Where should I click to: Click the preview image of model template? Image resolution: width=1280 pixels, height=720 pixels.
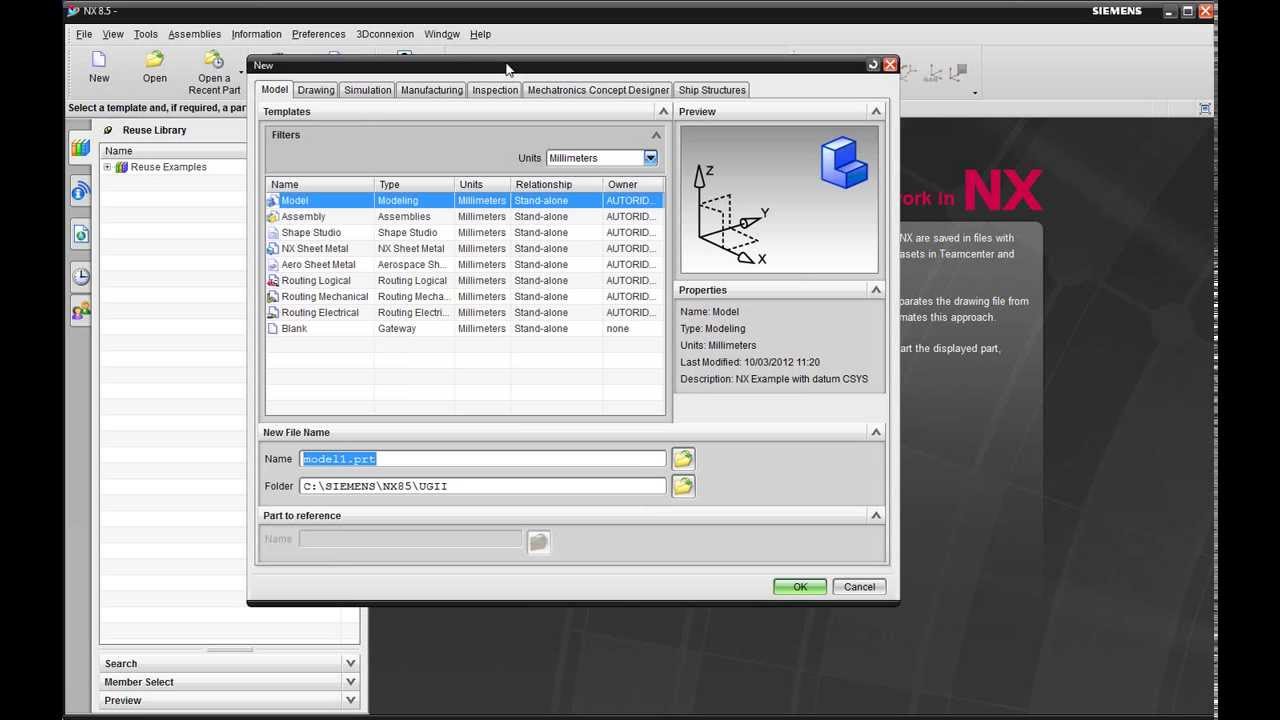point(779,199)
